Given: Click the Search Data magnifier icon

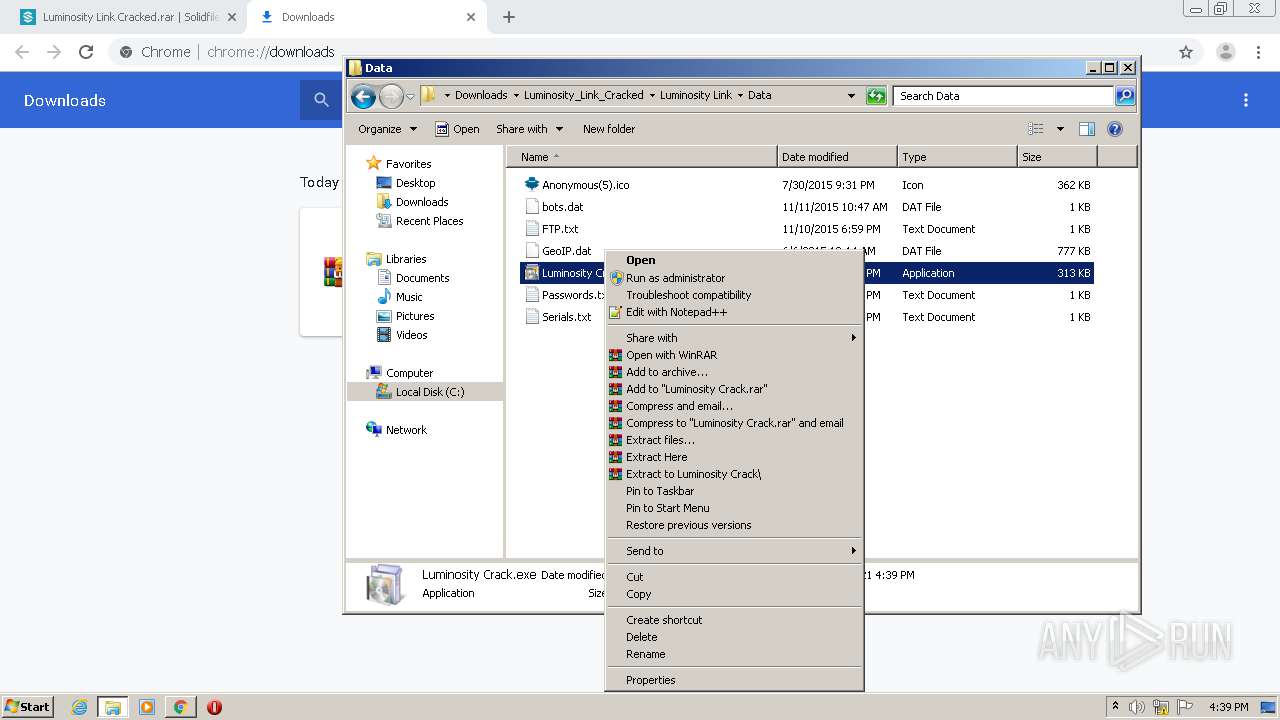Looking at the screenshot, I should 1125,96.
